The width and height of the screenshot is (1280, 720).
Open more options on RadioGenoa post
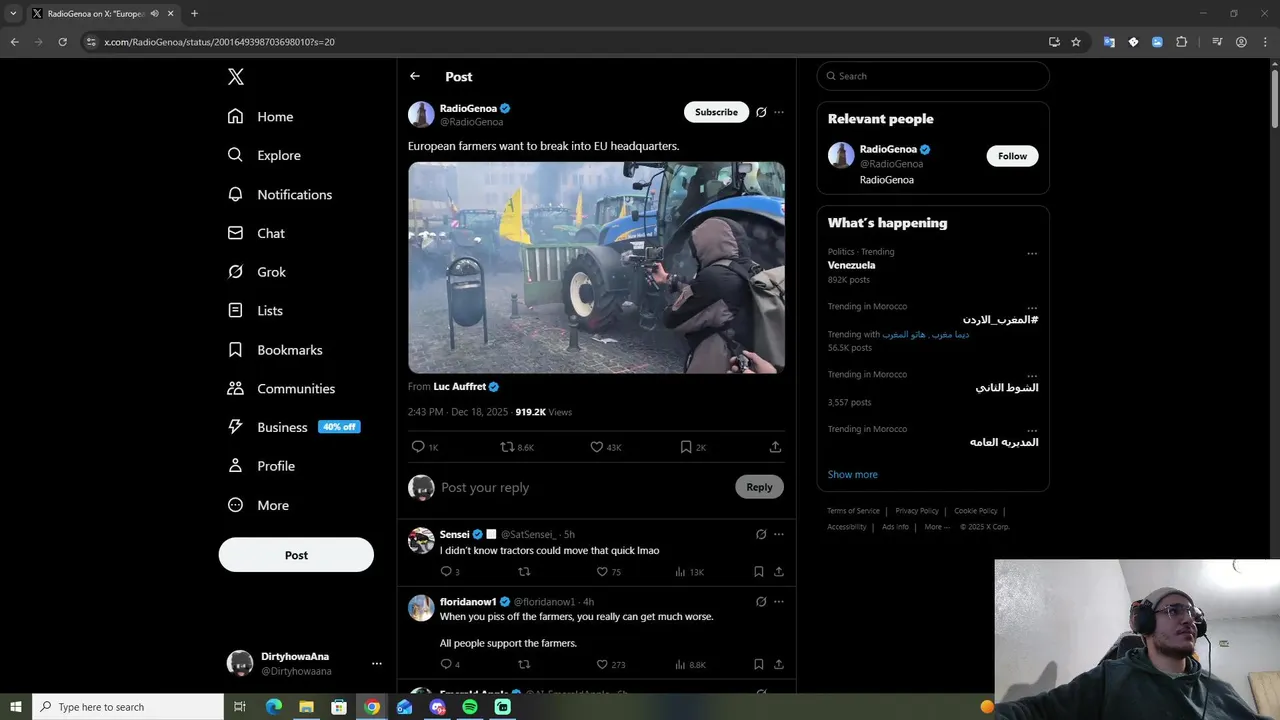tap(779, 112)
